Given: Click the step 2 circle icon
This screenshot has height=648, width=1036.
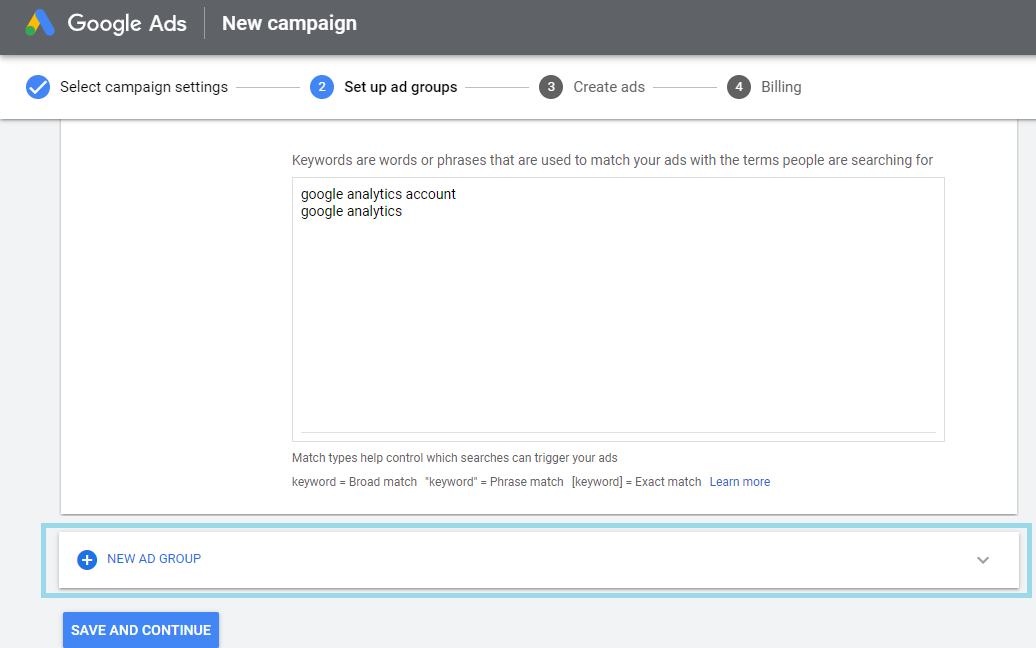Looking at the screenshot, I should point(322,87).
